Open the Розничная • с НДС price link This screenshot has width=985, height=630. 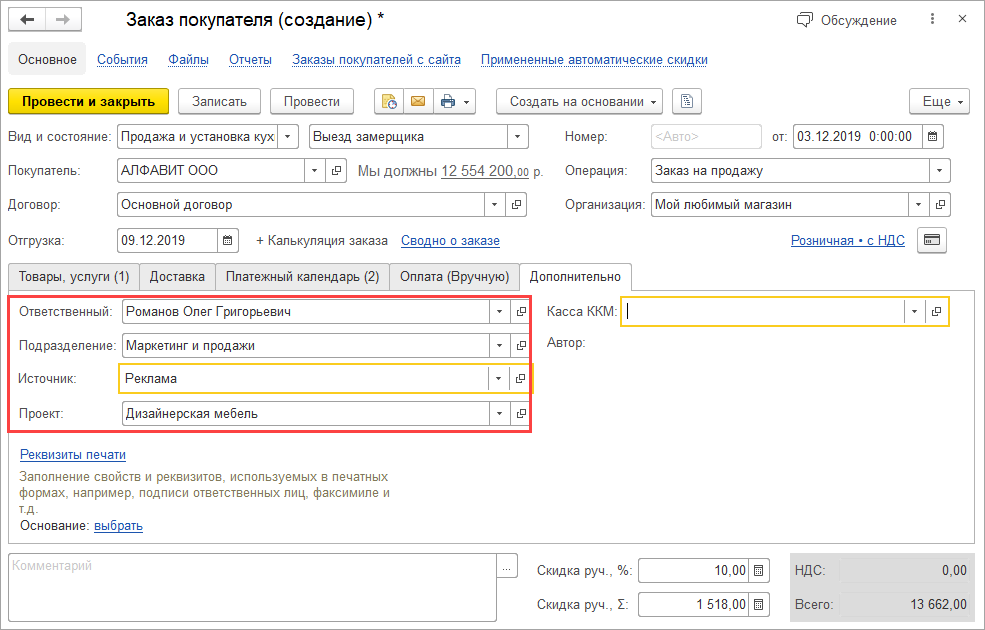(x=848, y=241)
